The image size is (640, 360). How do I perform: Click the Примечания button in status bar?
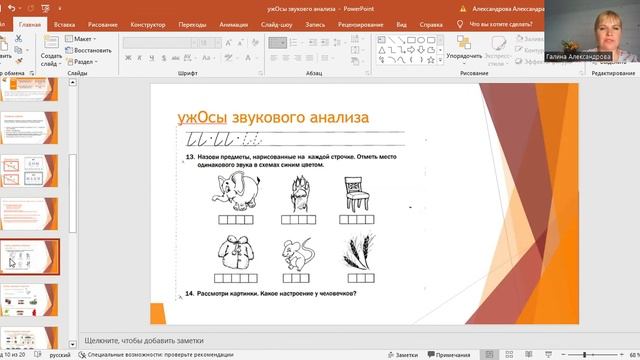pyautogui.click(x=449, y=355)
